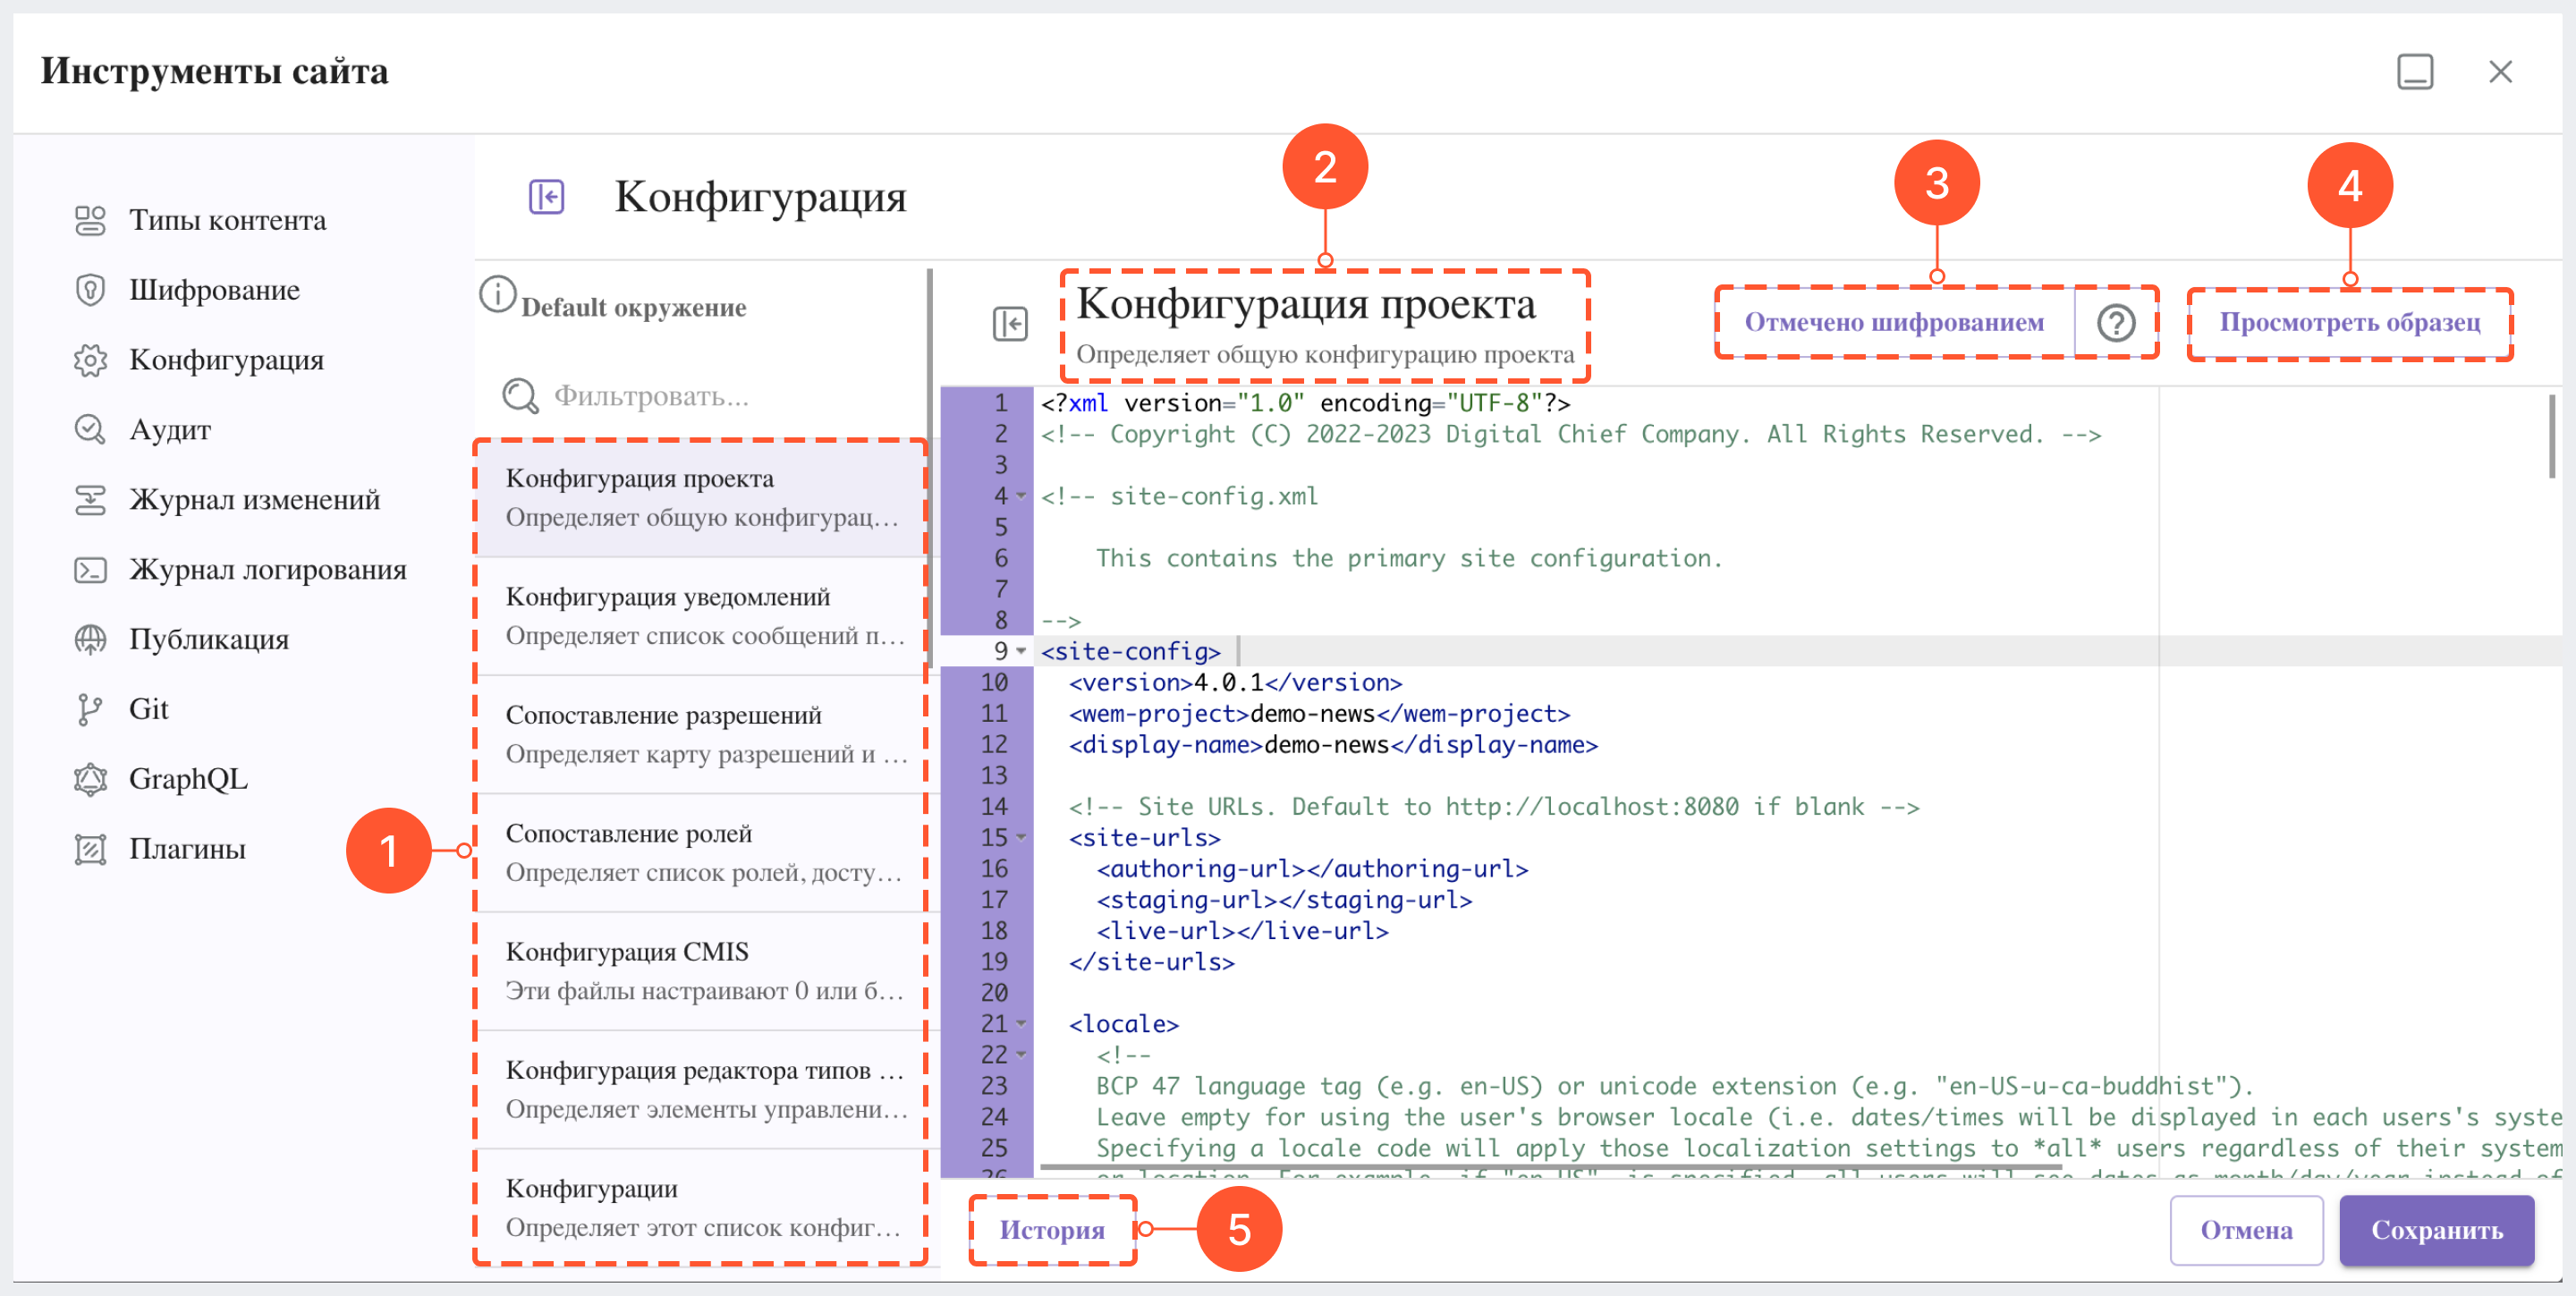
Task: Click the Аудит magnifier icon
Action: point(90,429)
